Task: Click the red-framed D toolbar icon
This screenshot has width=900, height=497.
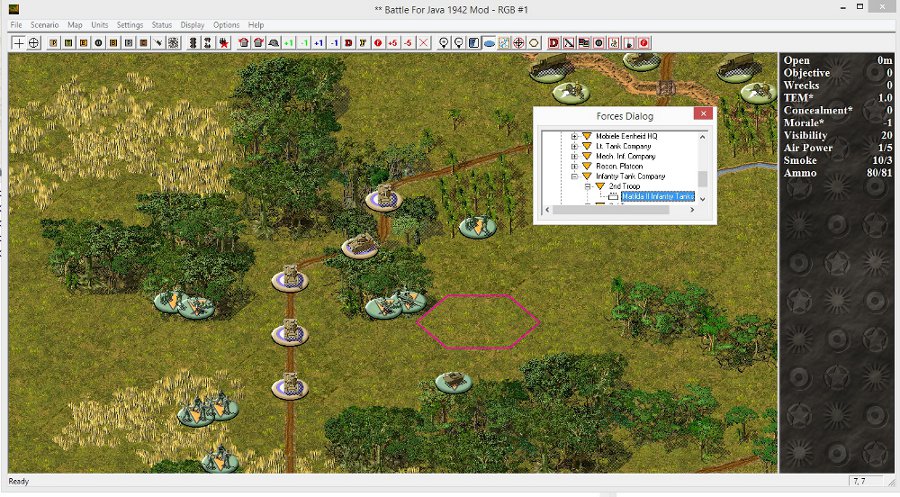Action: [554, 43]
